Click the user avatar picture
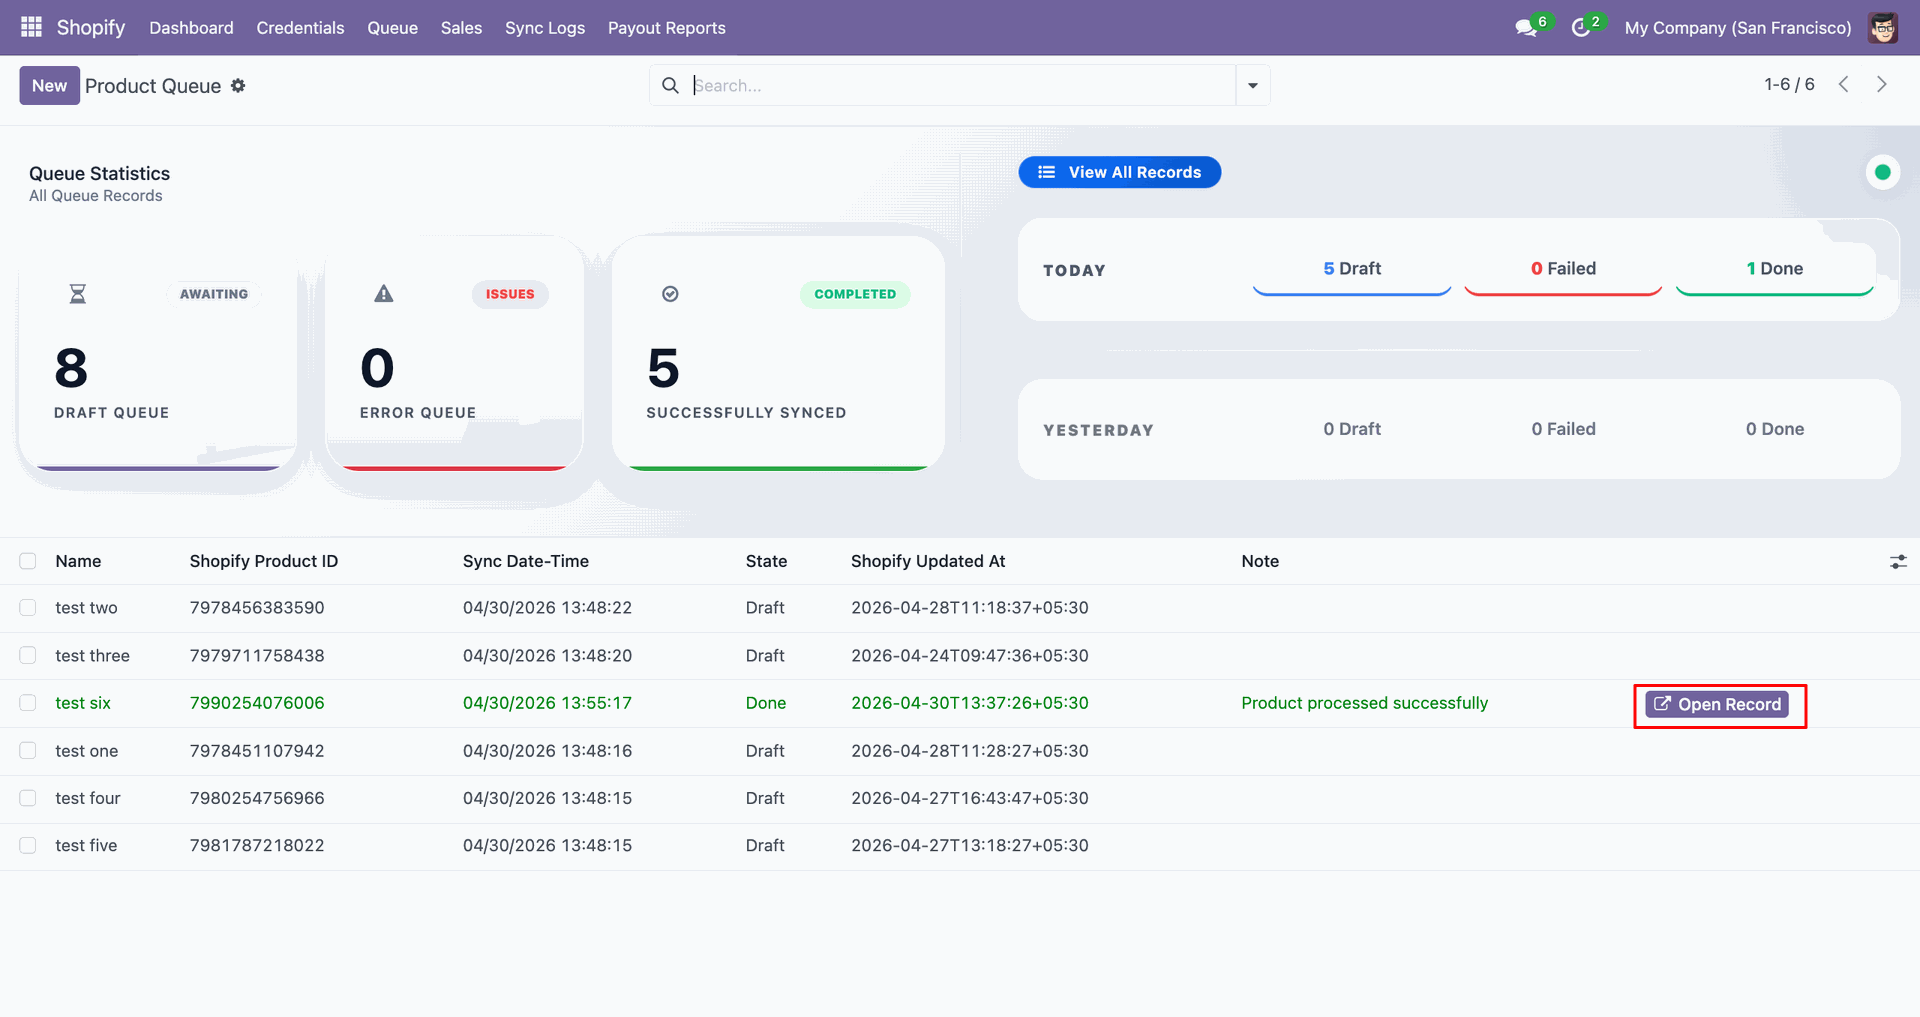 coord(1883,28)
